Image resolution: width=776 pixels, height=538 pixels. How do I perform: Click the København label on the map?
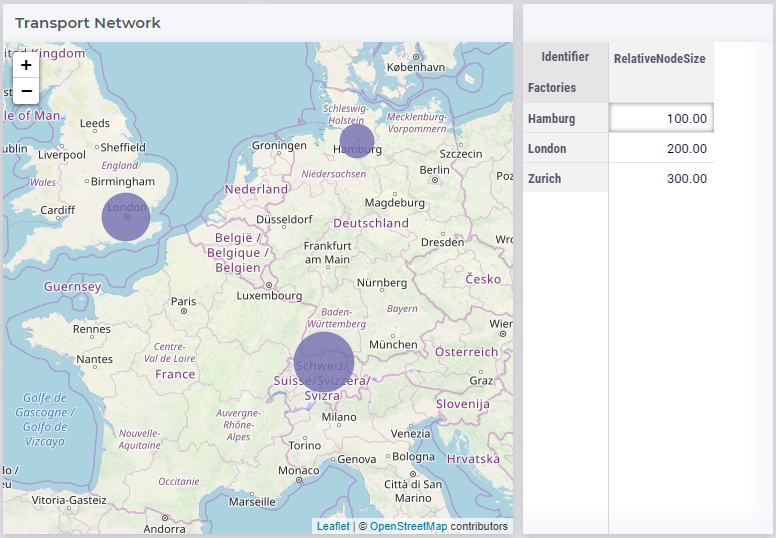click(x=416, y=67)
